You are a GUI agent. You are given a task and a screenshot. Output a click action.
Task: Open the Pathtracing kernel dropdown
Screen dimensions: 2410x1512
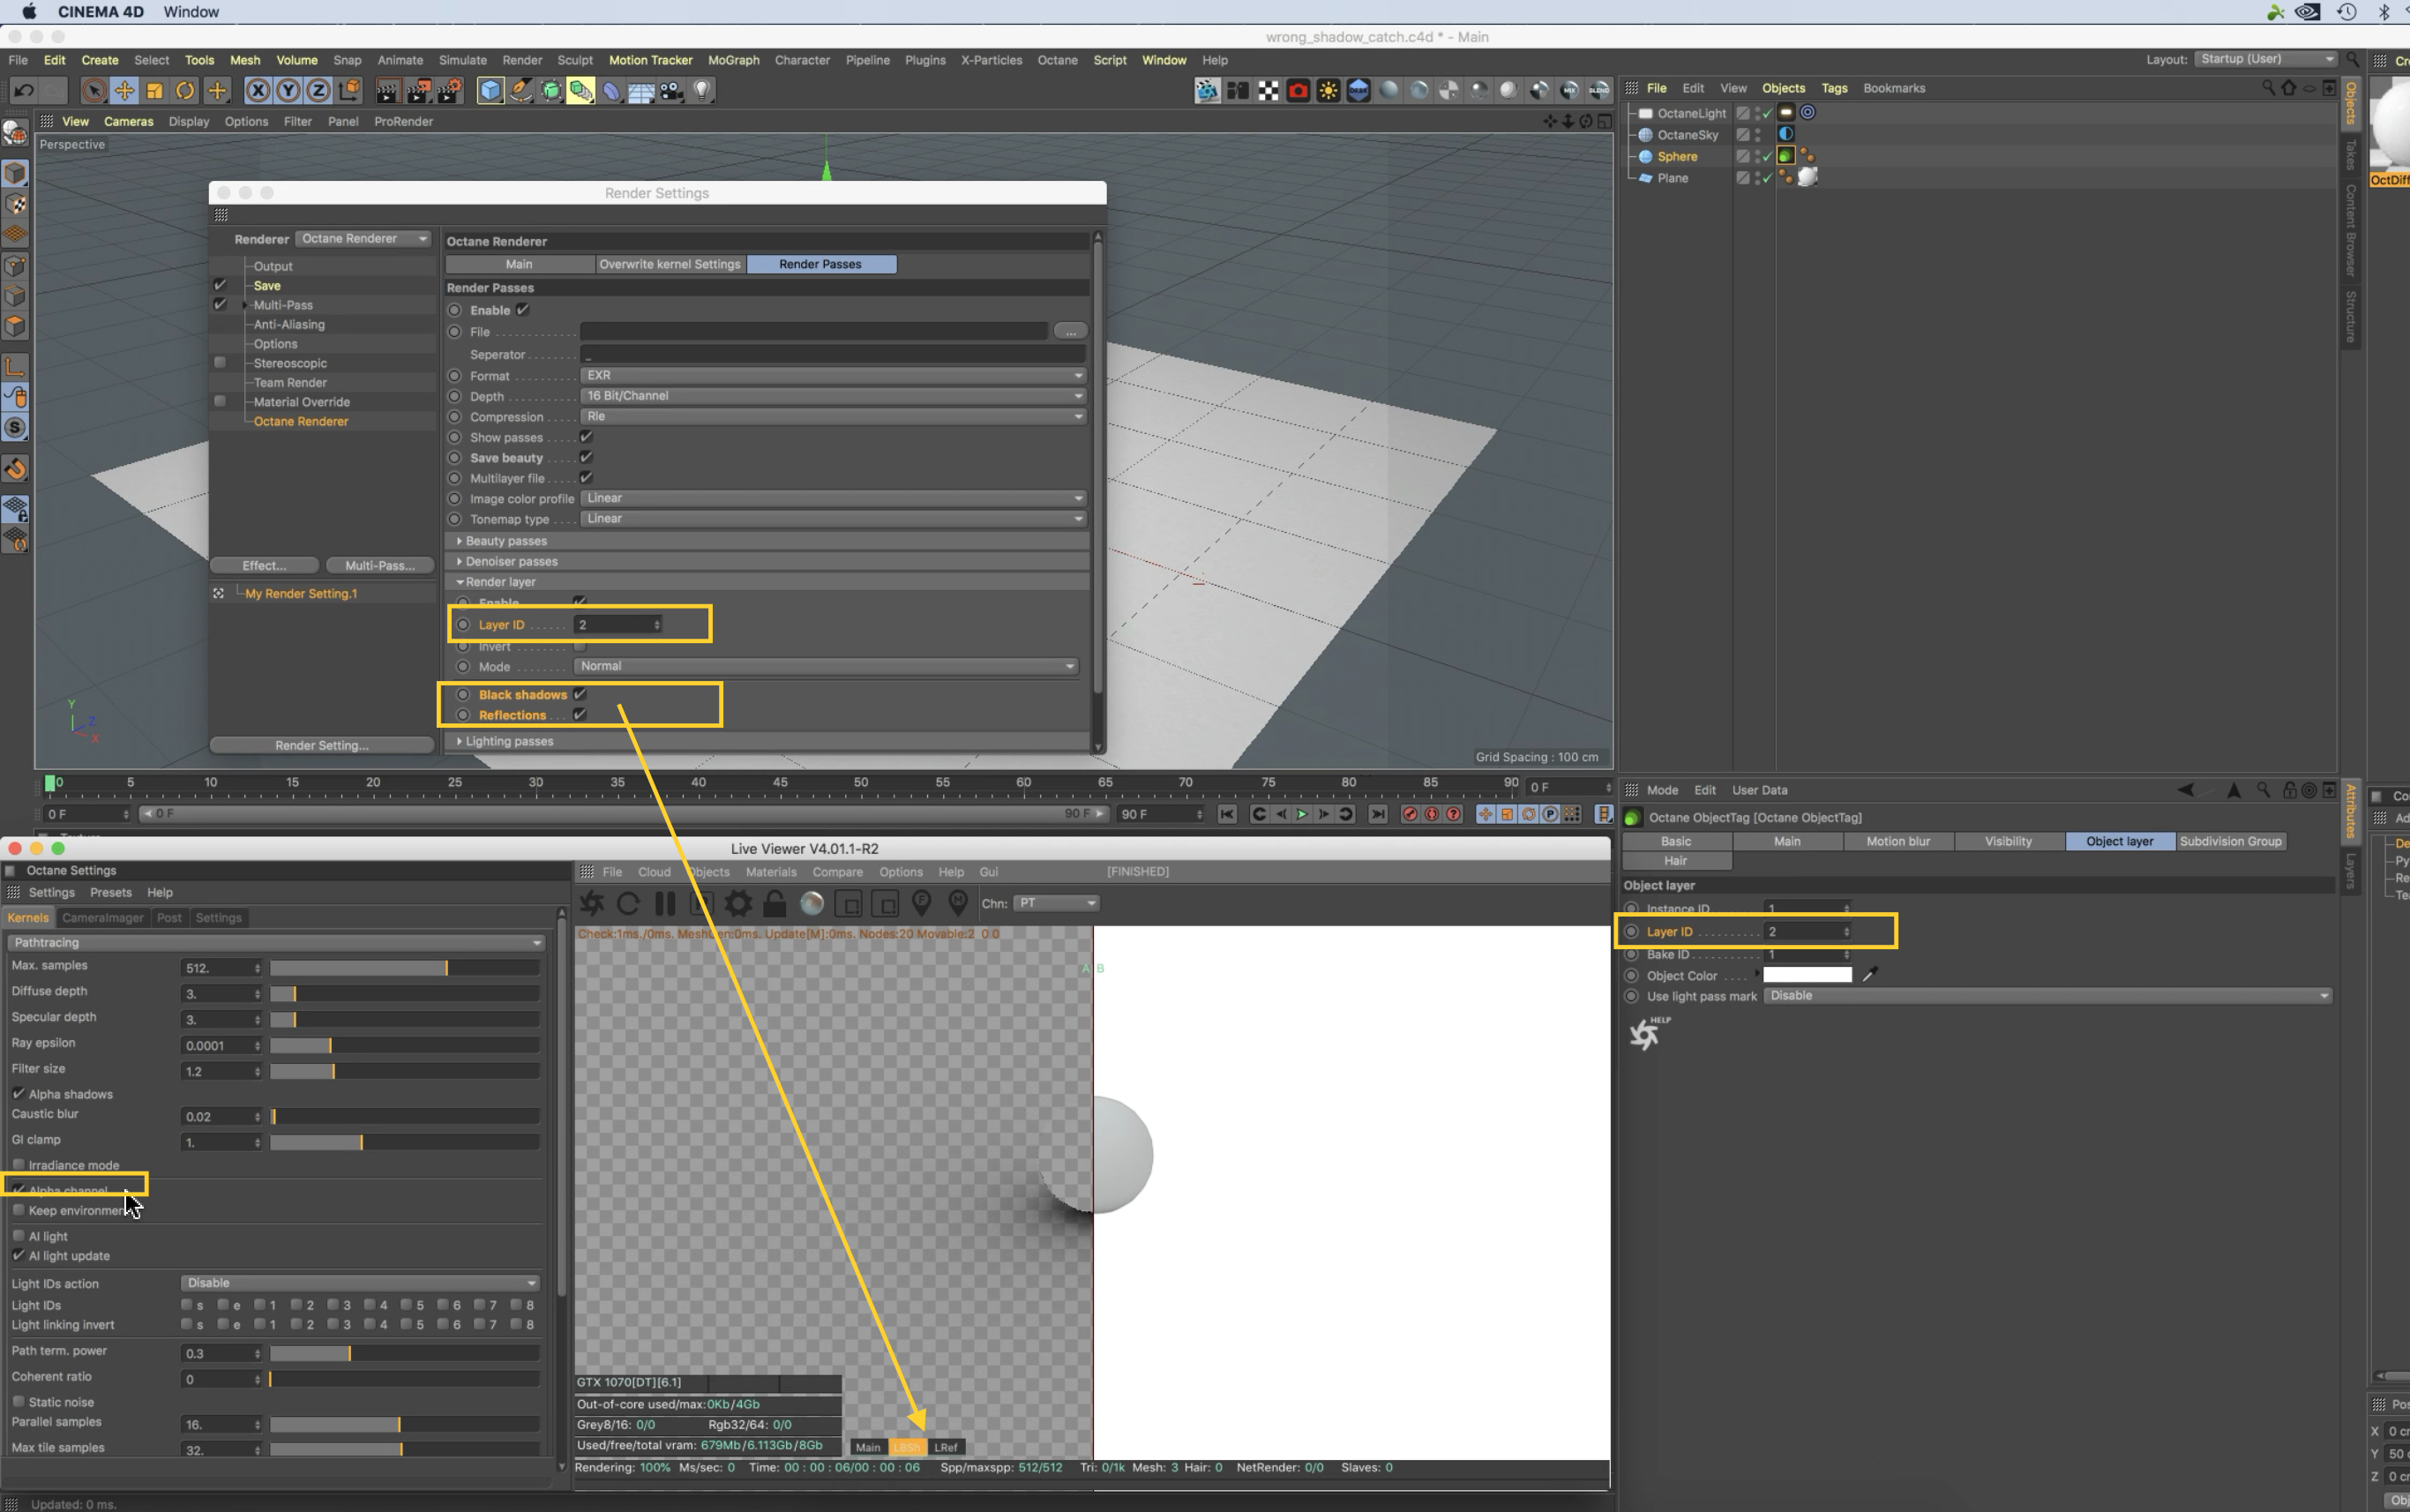(277, 942)
